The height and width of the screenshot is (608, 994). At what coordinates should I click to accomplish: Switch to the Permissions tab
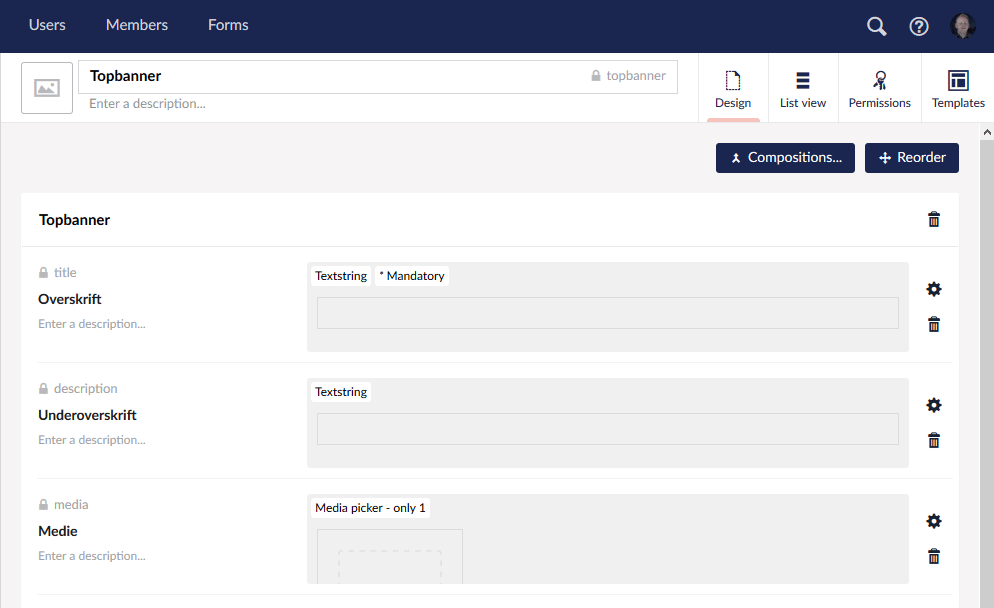pos(879,88)
